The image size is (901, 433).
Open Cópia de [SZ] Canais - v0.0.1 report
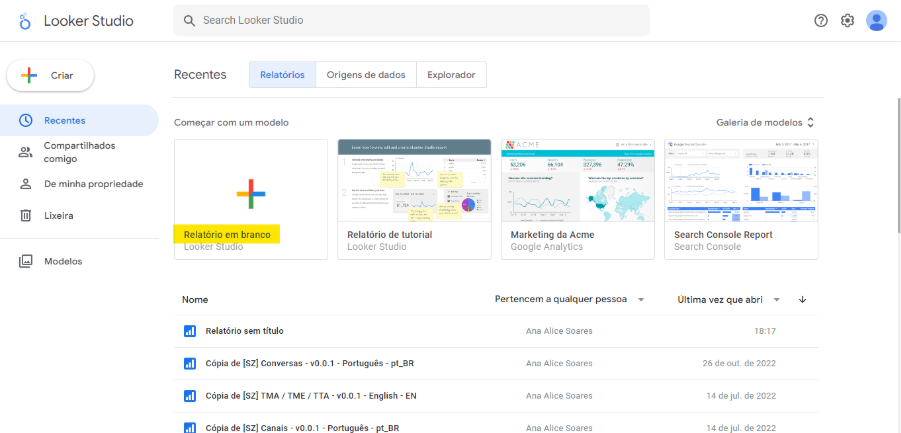(x=496, y=425)
